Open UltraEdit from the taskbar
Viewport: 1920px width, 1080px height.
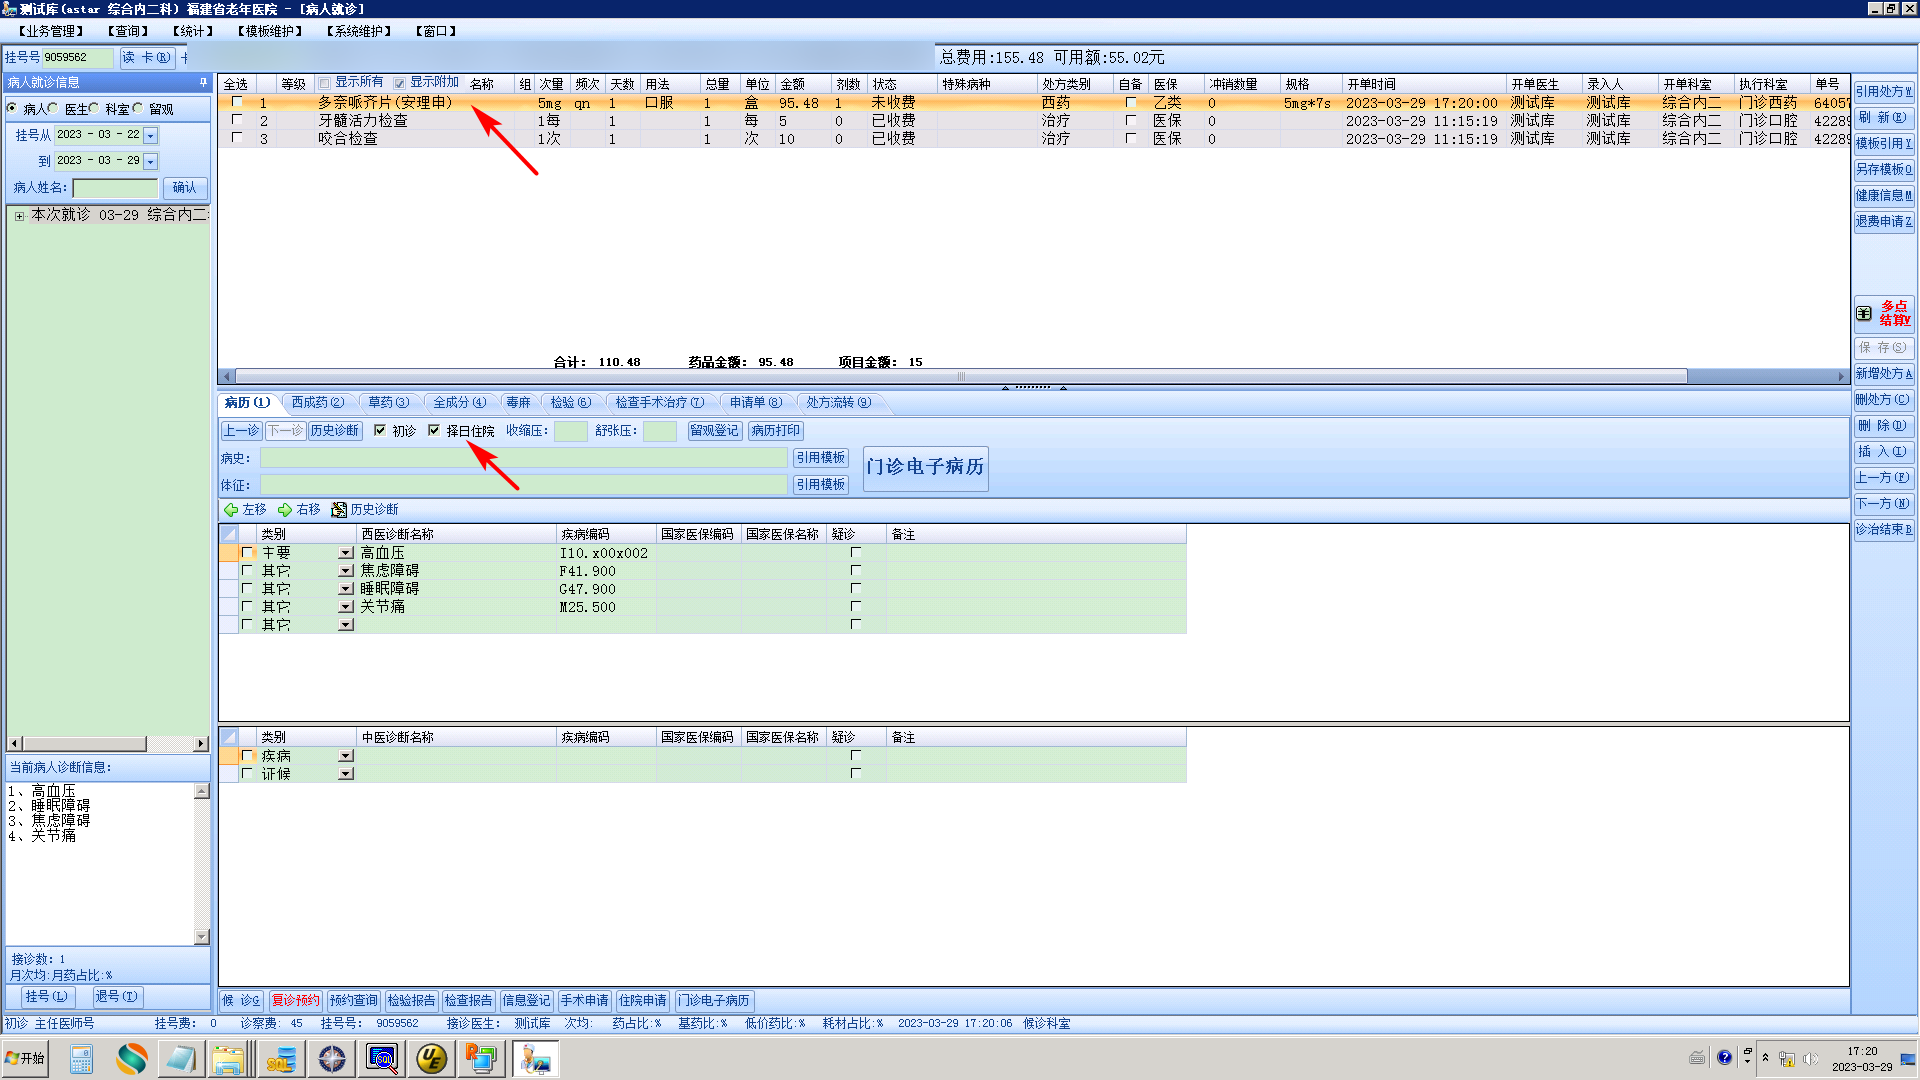point(432,1059)
